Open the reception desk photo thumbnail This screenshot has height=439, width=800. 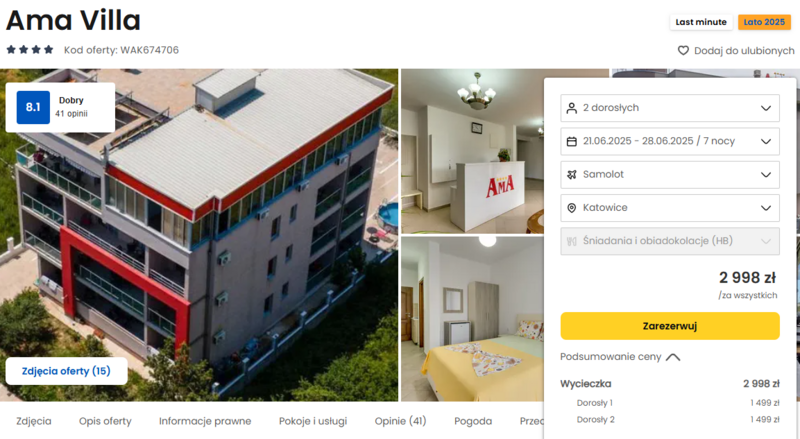click(x=472, y=151)
